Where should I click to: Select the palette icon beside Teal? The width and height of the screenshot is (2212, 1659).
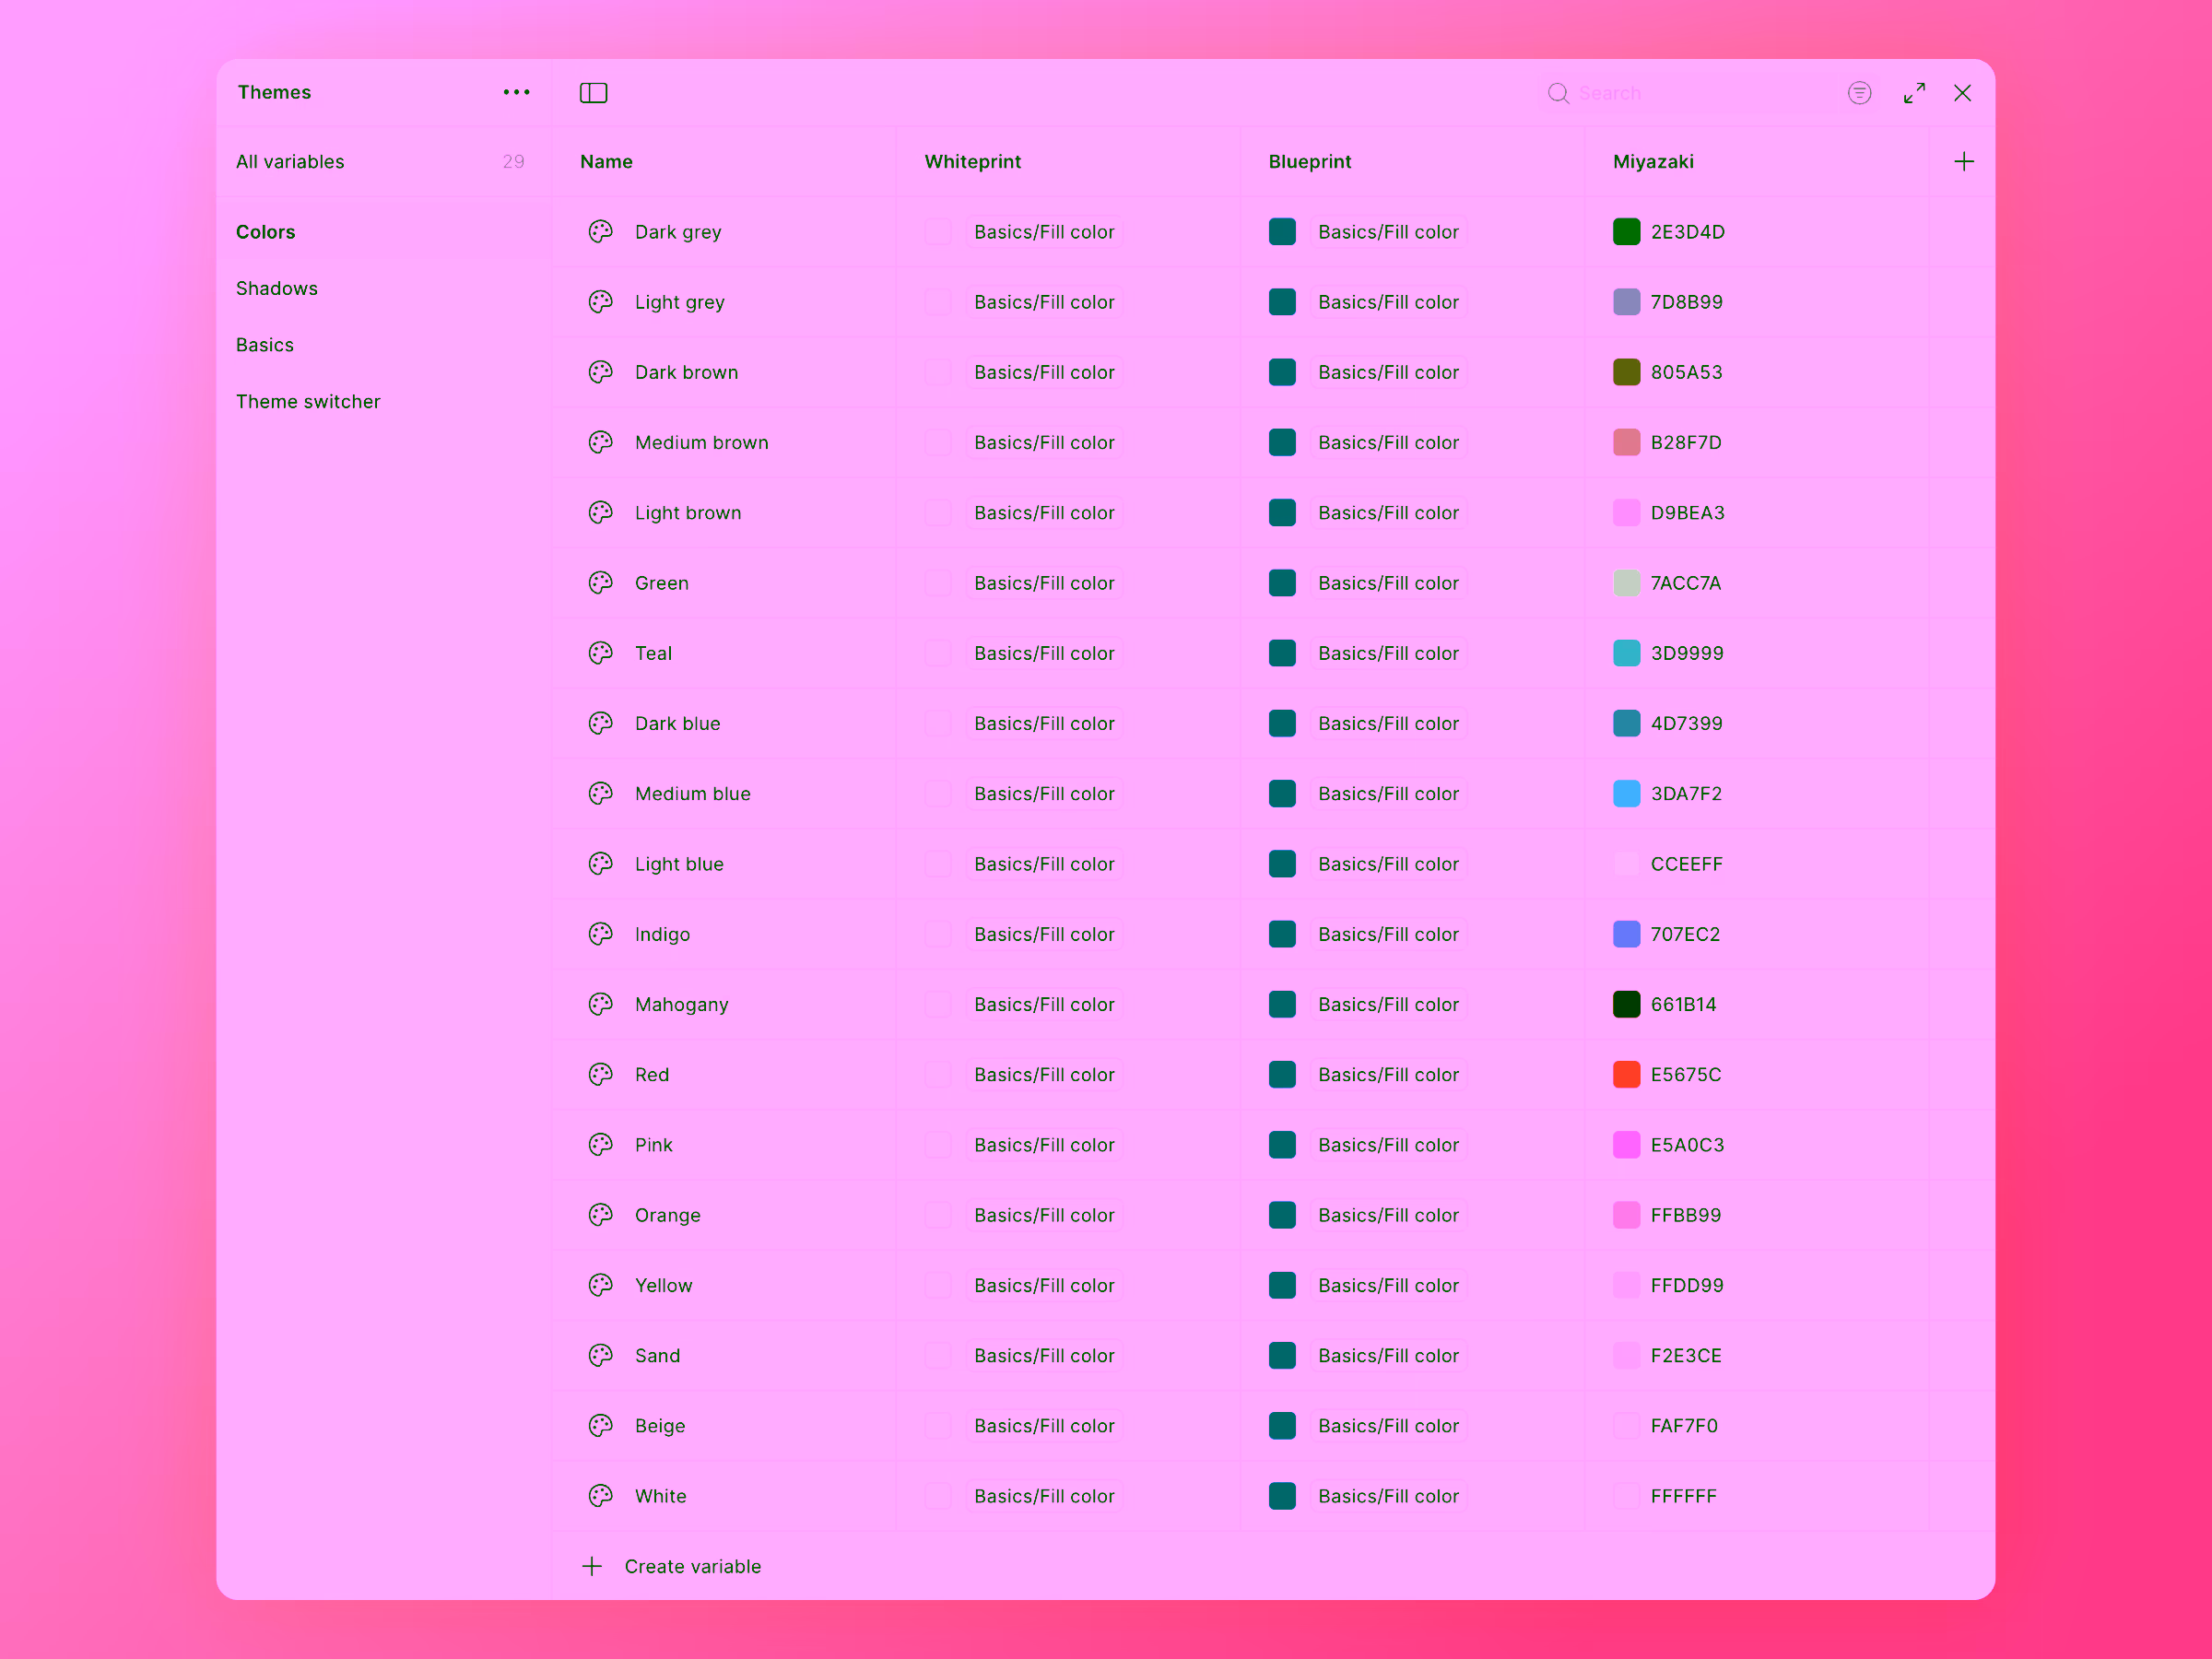600,653
